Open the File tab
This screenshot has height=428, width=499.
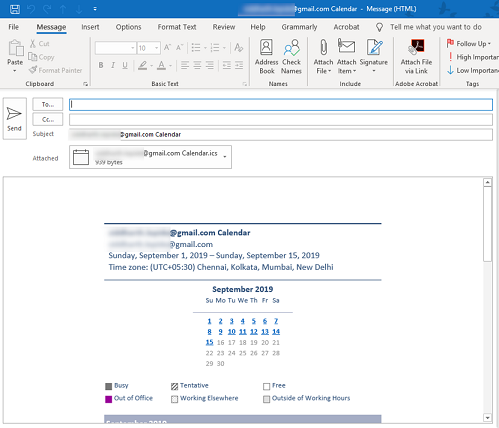pos(14,27)
